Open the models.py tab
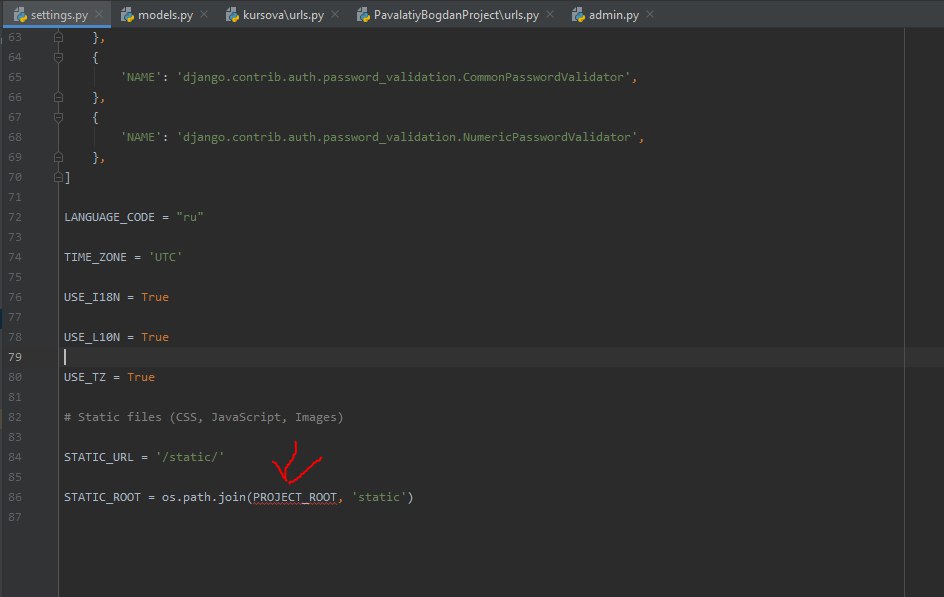 [165, 14]
